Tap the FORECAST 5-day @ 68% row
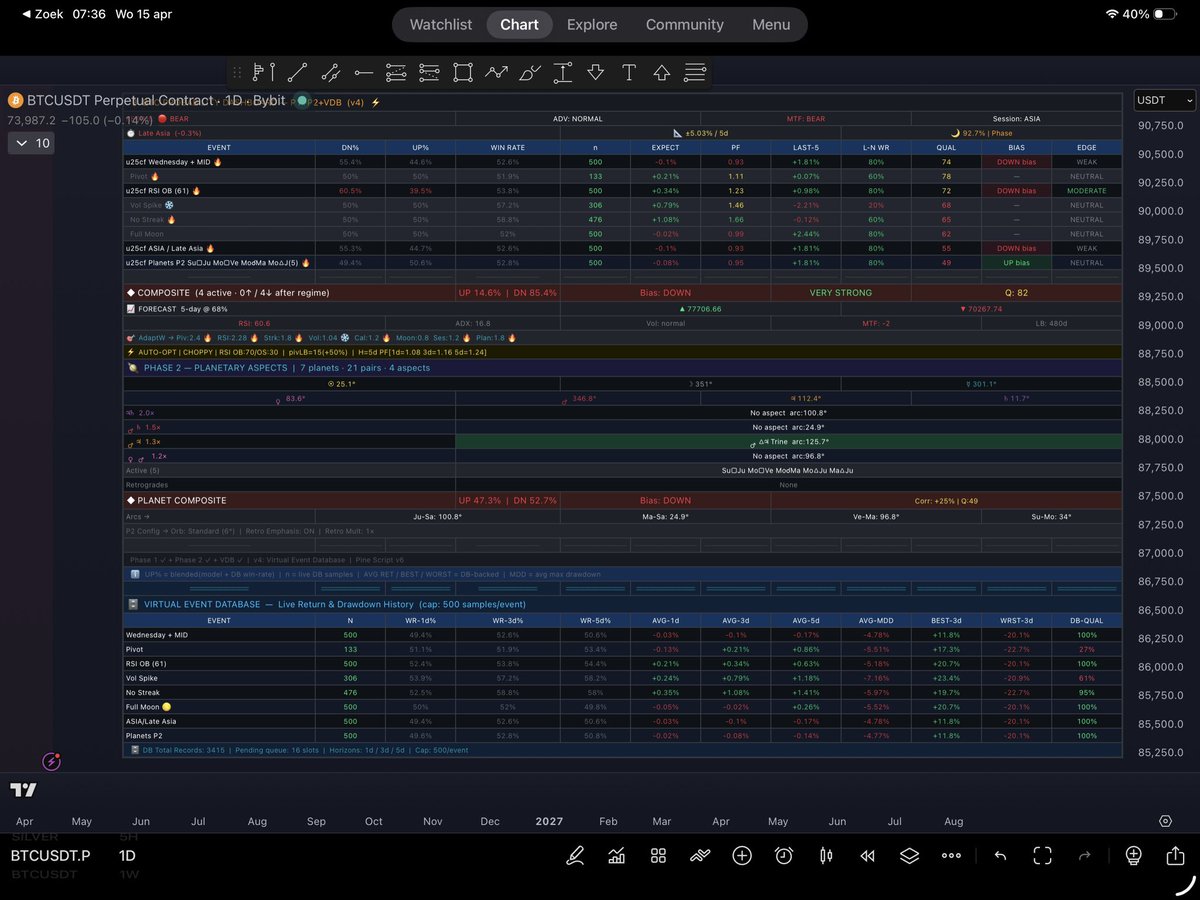This screenshot has height=900, width=1200. pos(622,309)
